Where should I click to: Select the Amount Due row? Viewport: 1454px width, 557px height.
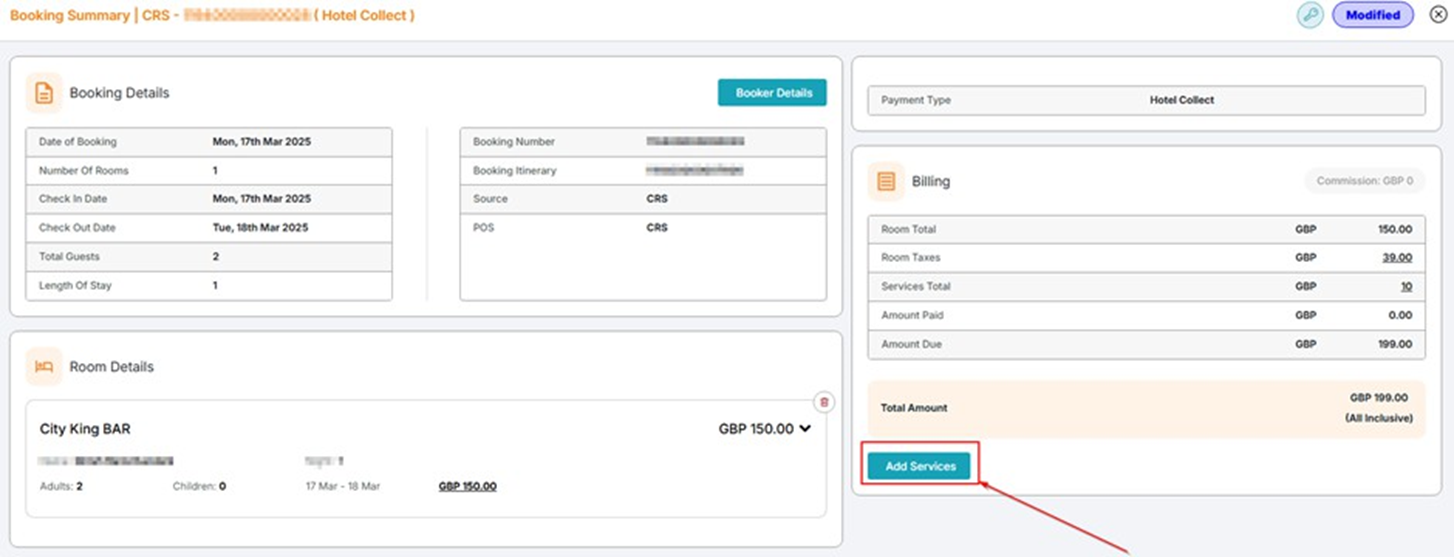point(1146,344)
